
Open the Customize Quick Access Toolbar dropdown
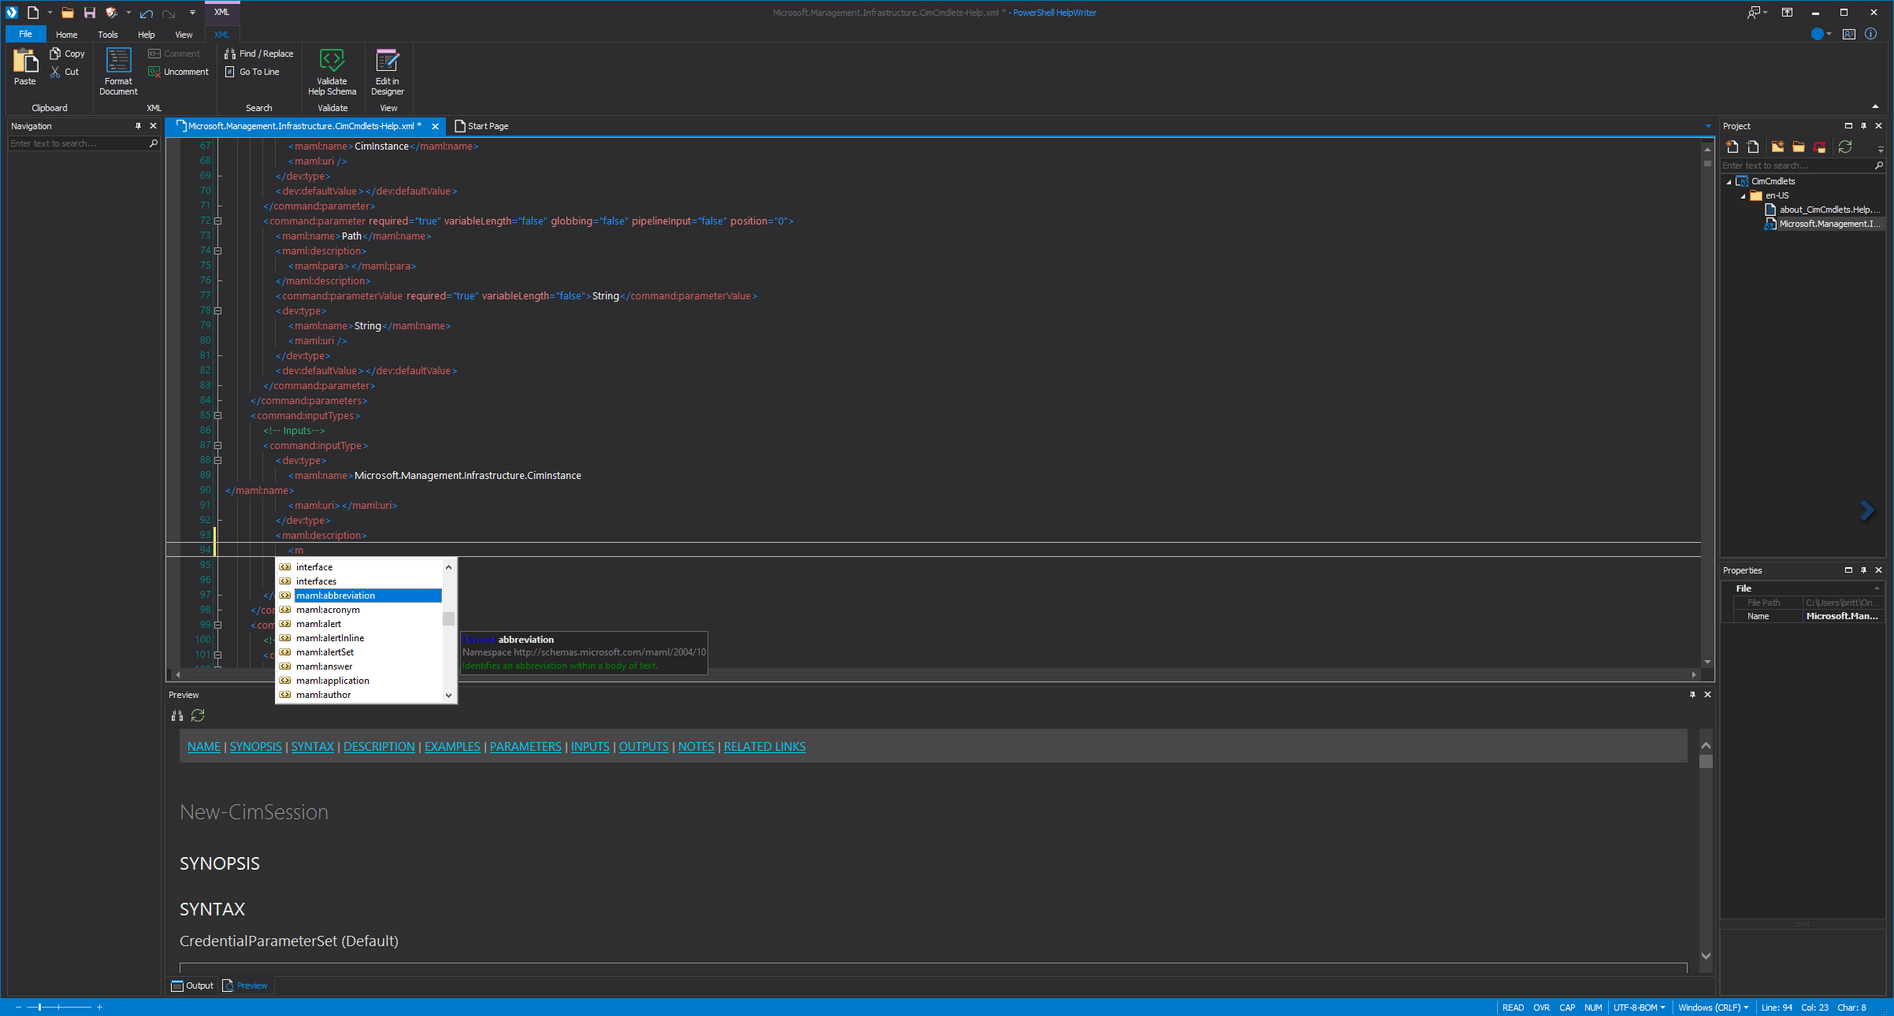pos(192,13)
